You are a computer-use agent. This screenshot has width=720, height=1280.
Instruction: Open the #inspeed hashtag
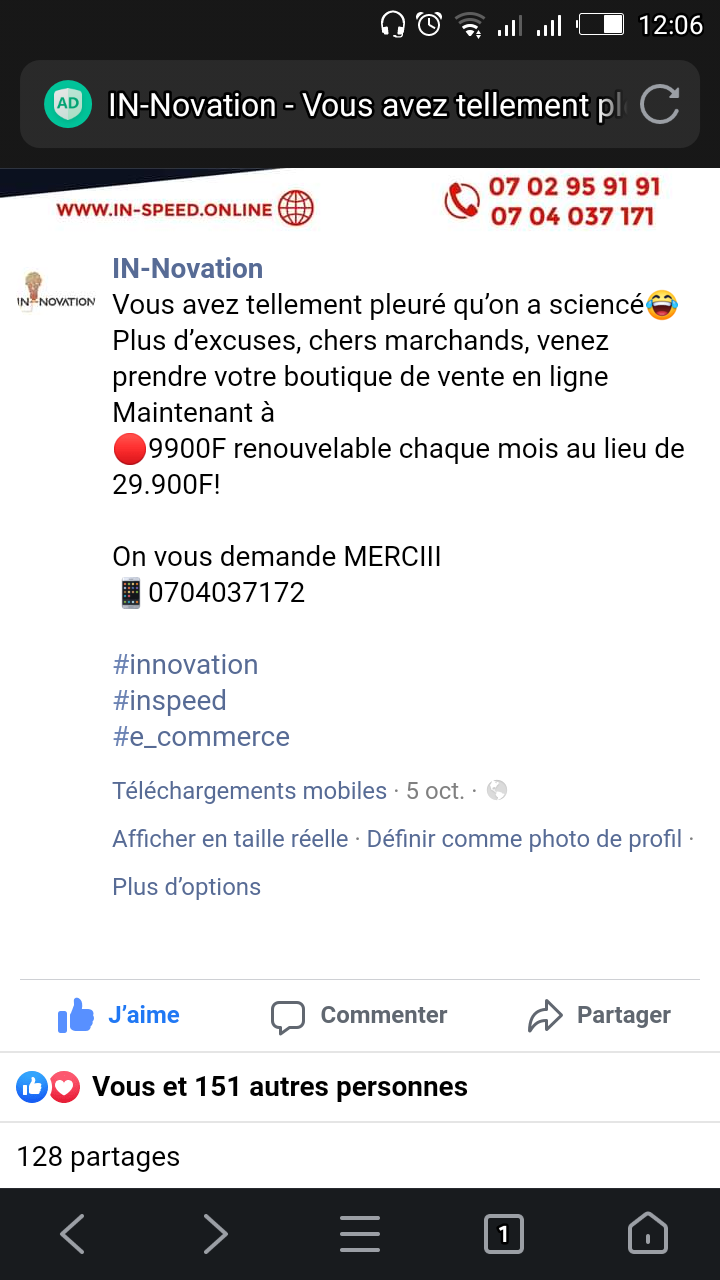169,701
